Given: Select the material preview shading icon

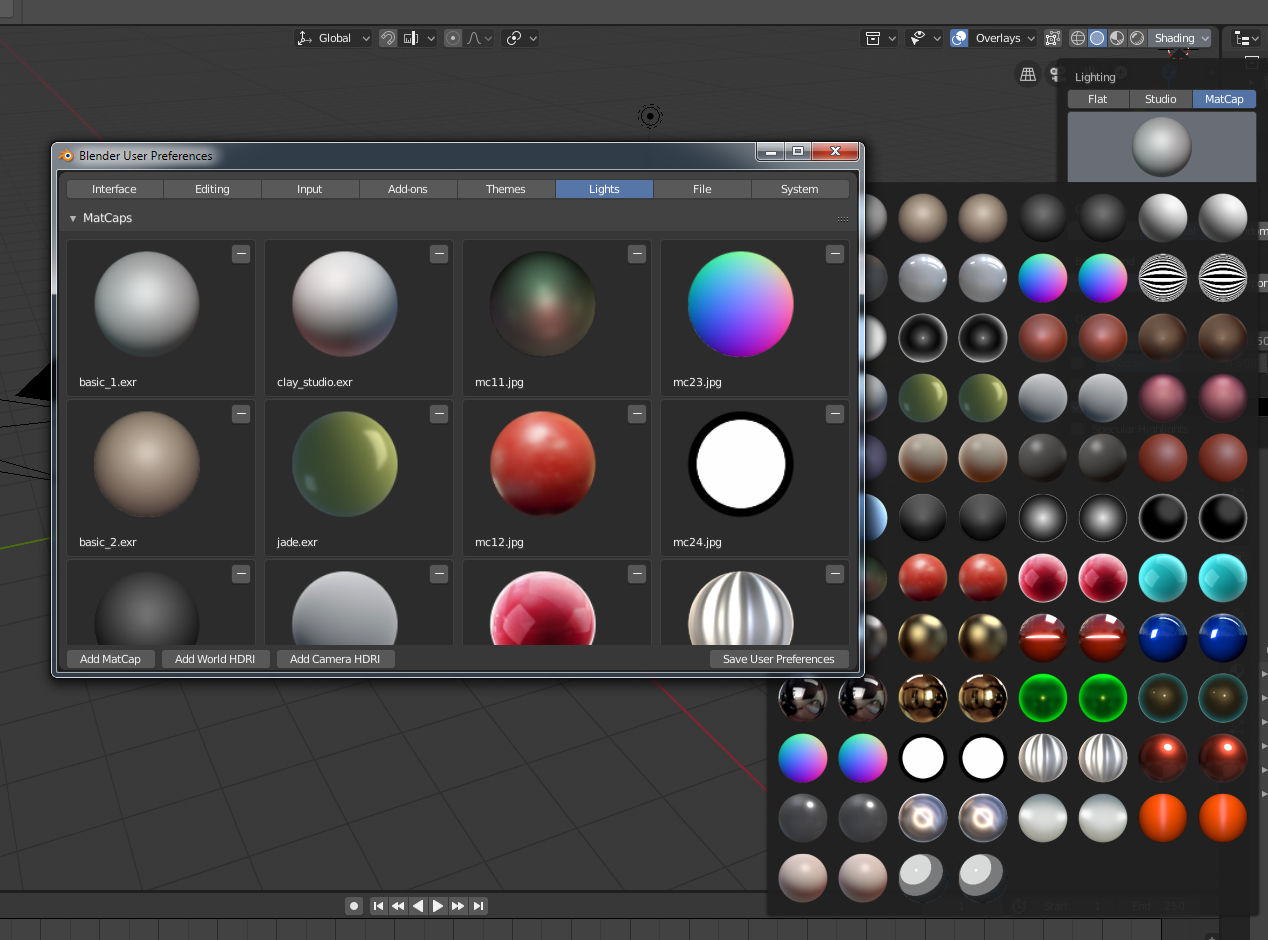Looking at the screenshot, I should (1117, 38).
